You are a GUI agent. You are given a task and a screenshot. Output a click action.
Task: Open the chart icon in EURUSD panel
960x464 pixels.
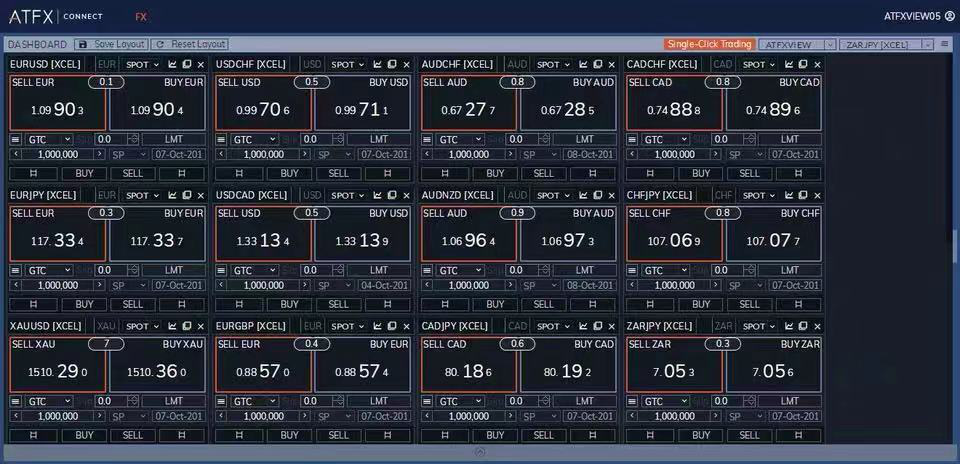point(172,64)
